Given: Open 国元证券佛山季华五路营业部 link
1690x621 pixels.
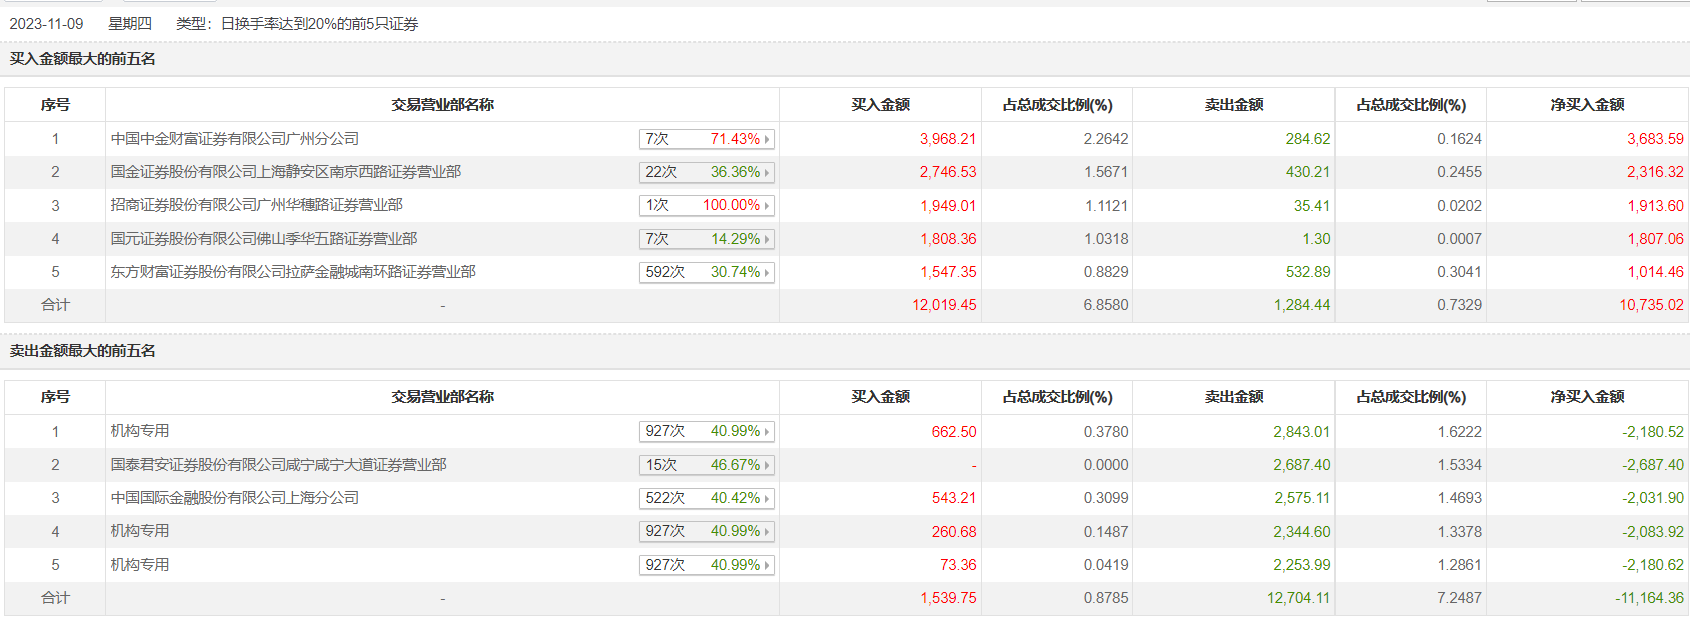Looking at the screenshot, I should point(263,239).
